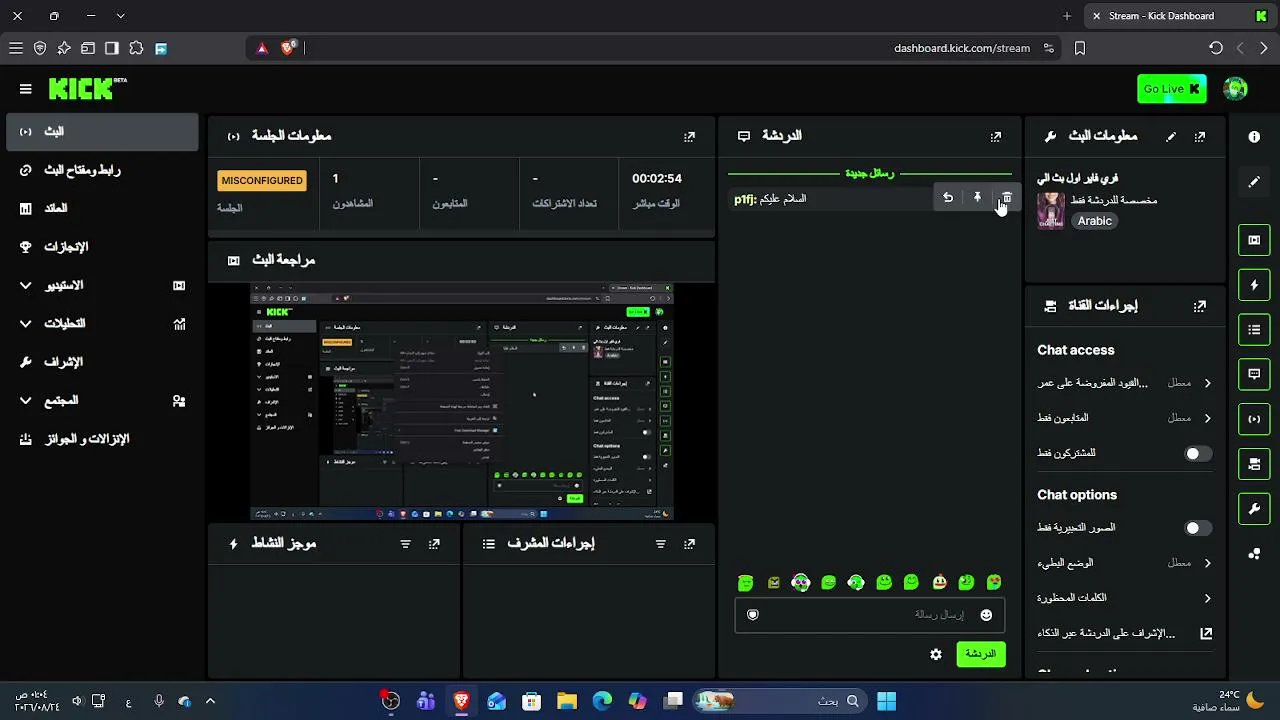Image resolution: width=1280 pixels, height=720 pixels.
Task: Pop out the معلومات الجلسة panel
Action: [689, 137]
